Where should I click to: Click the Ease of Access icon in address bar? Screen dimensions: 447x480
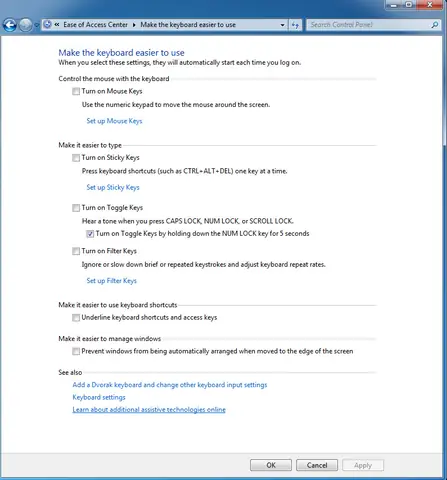(48, 25)
